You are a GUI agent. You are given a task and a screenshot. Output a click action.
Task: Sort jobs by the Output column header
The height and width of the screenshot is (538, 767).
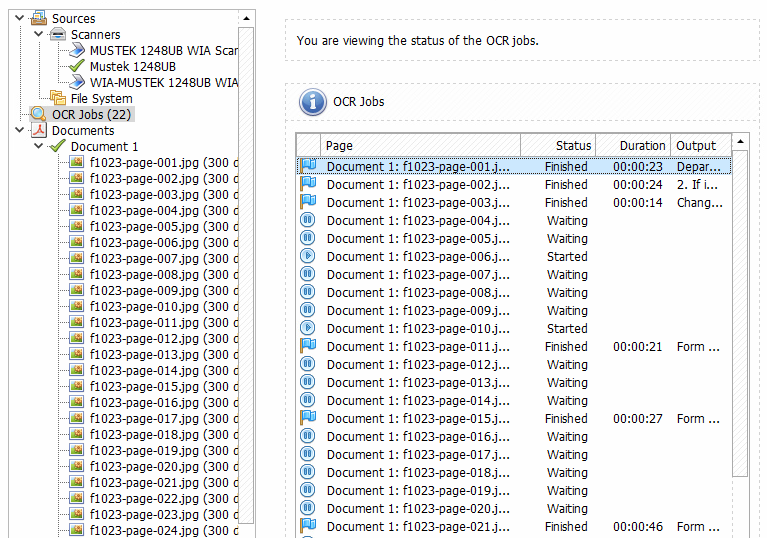point(701,145)
